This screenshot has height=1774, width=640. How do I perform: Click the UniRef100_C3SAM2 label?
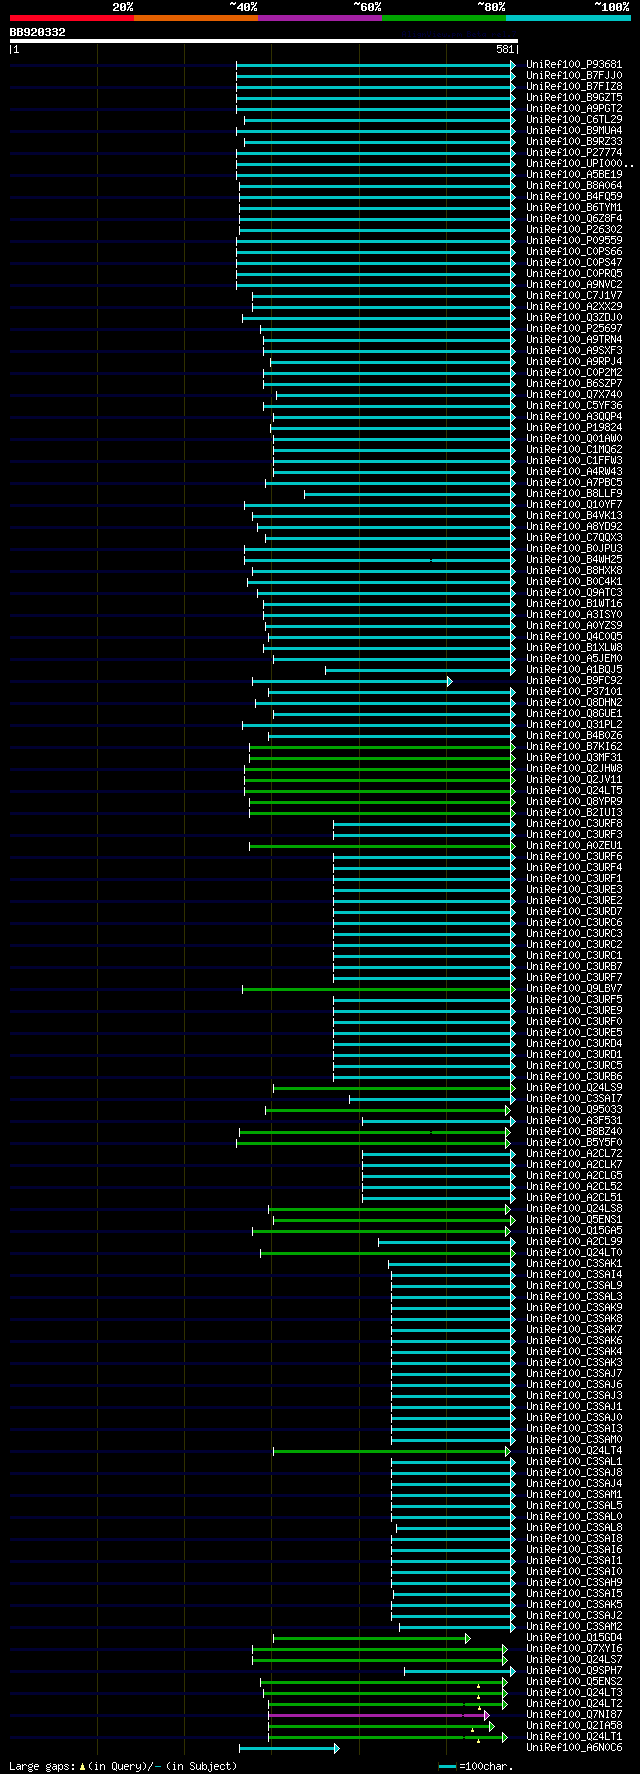574,1627
